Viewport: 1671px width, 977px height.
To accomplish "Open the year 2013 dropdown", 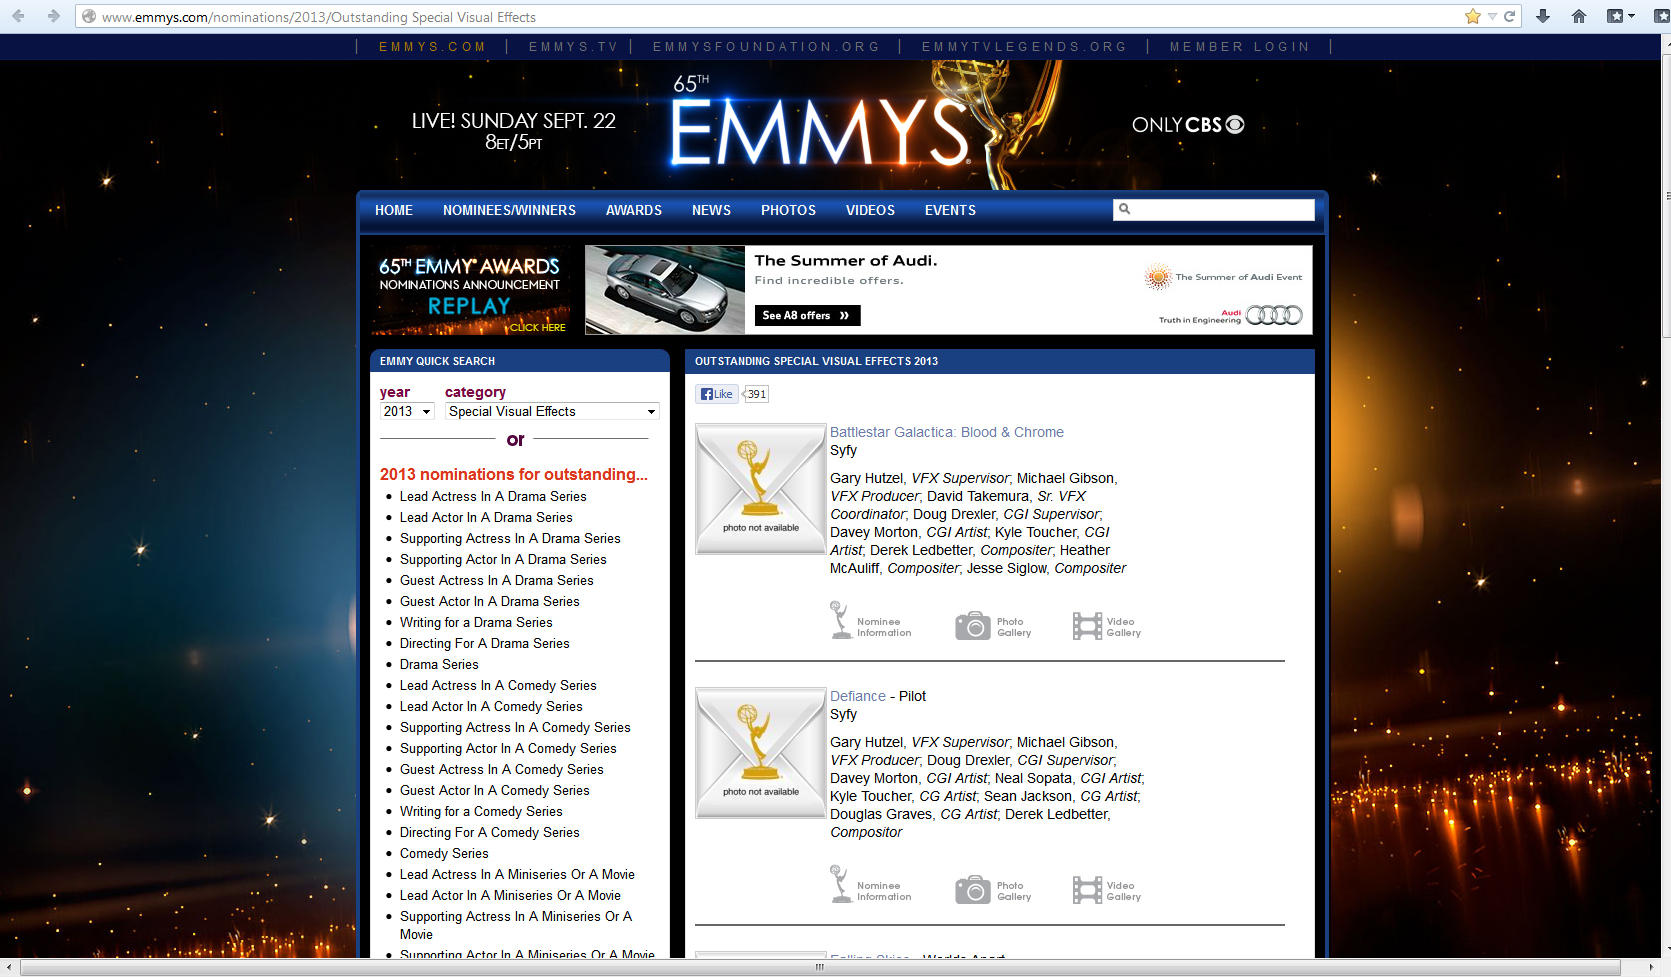I will pyautogui.click(x=407, y=411).
